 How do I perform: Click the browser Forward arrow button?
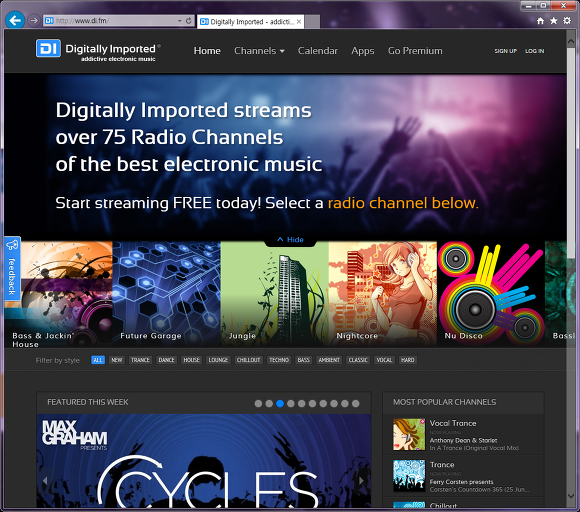pyautogui.click(x=34, y=20)
